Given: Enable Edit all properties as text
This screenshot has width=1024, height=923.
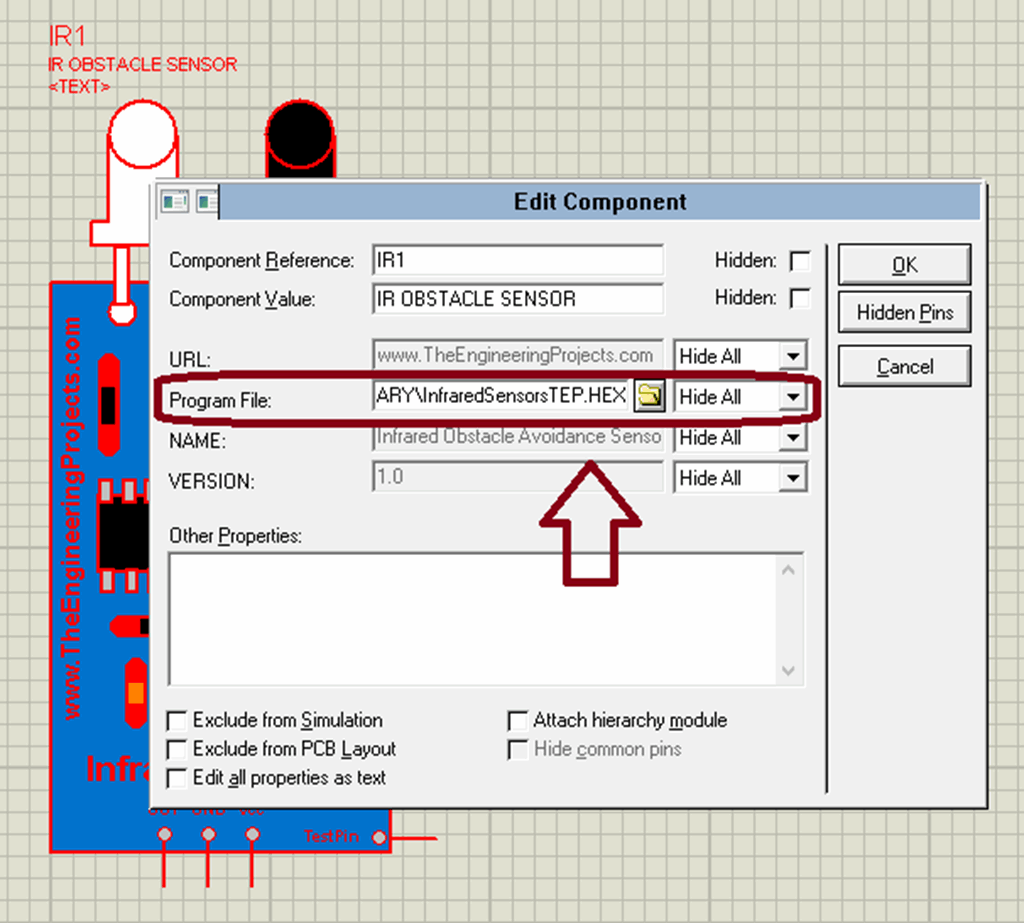Looking at the screenshot, I should coord(177,778).
